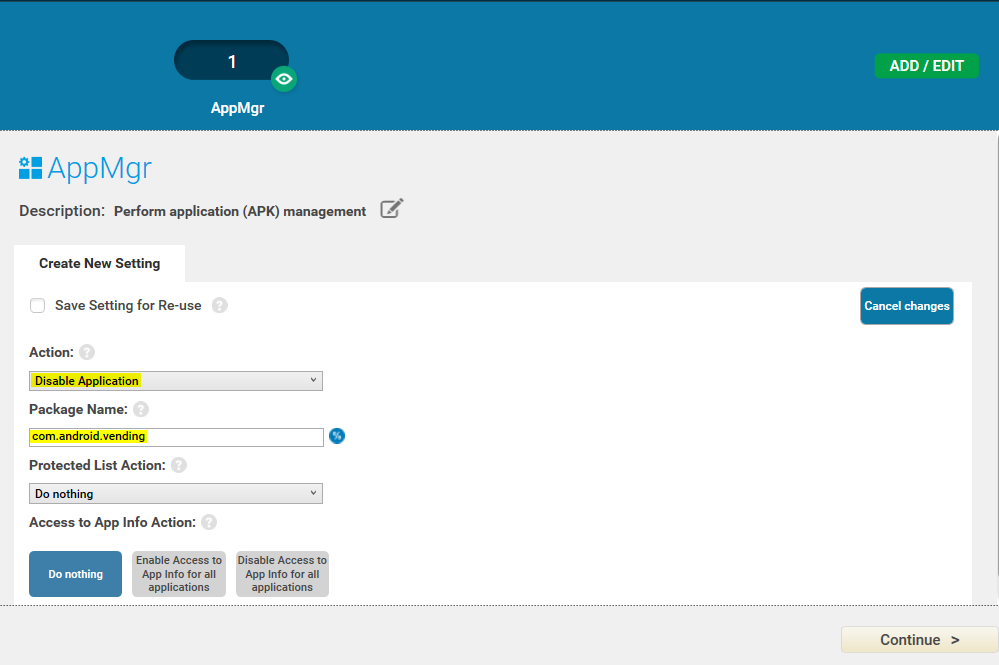Image resolution: width=999 pixels, height=665 pixels.
Task: Choose Enable Access to App Info for all applications
Action: tap(179, 574)
